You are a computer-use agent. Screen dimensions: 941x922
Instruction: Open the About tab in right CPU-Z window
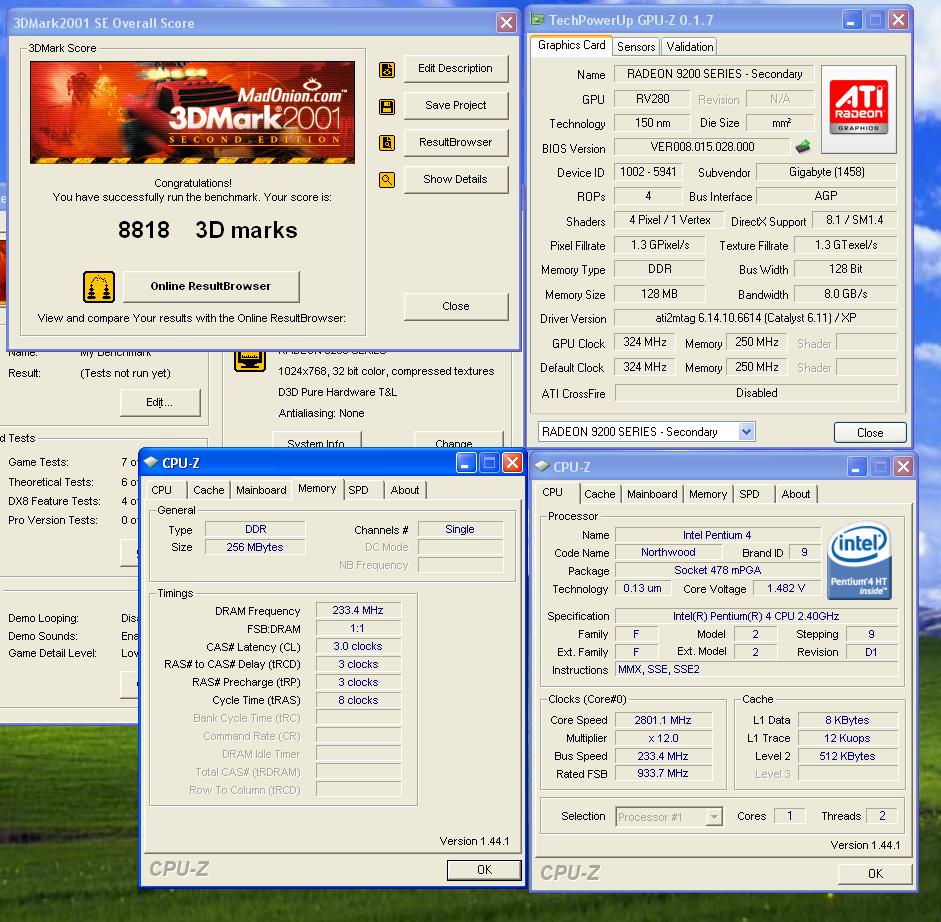[x=796, y=494]
